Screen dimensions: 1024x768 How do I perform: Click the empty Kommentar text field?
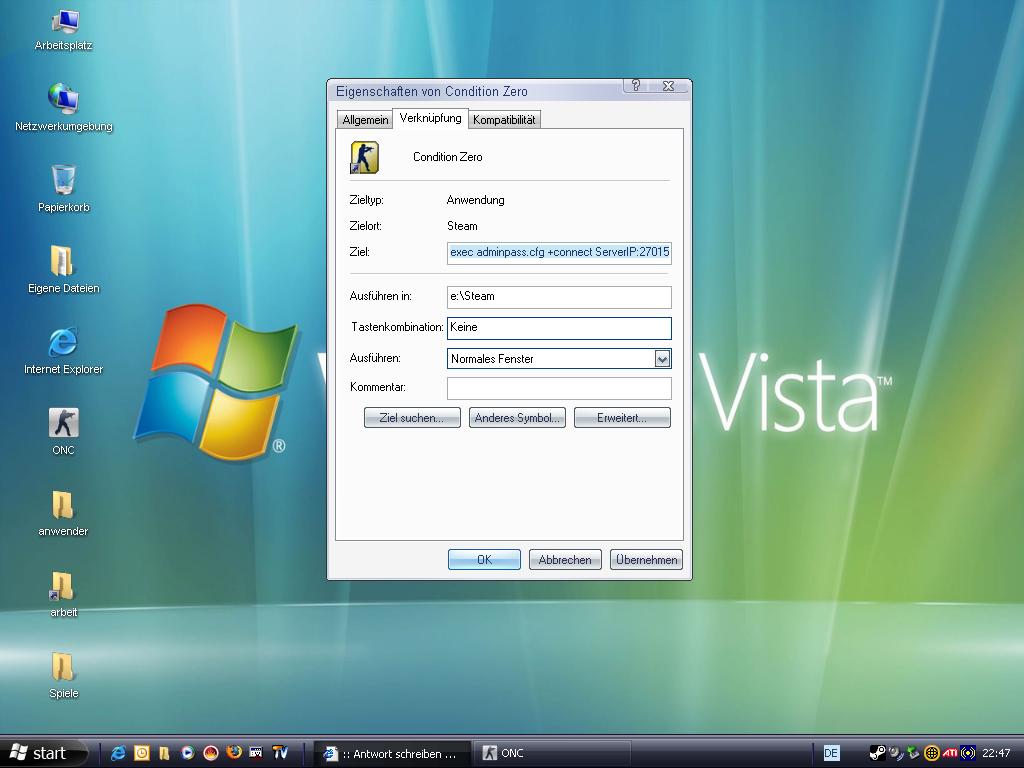pyautogui.click(x=559, y=388)
